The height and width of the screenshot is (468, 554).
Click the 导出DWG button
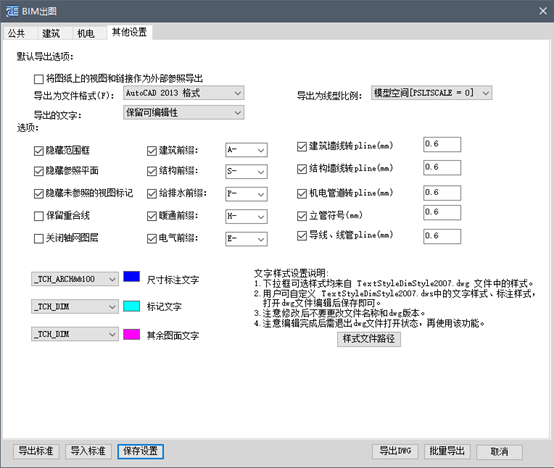395,451
